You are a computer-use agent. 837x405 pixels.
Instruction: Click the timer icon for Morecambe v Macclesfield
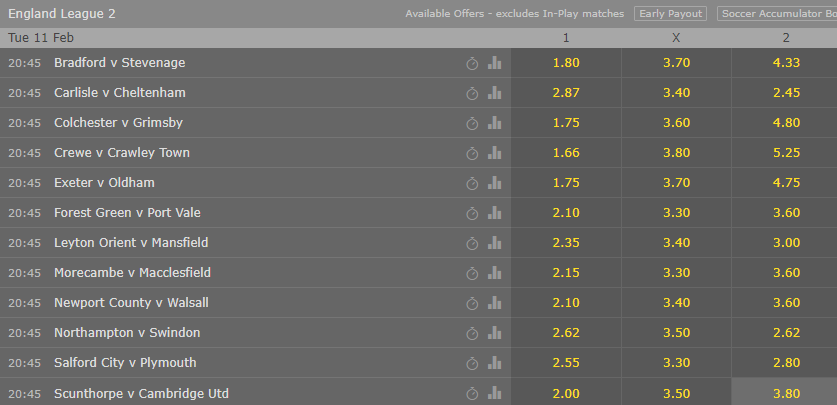coord(472,273)
